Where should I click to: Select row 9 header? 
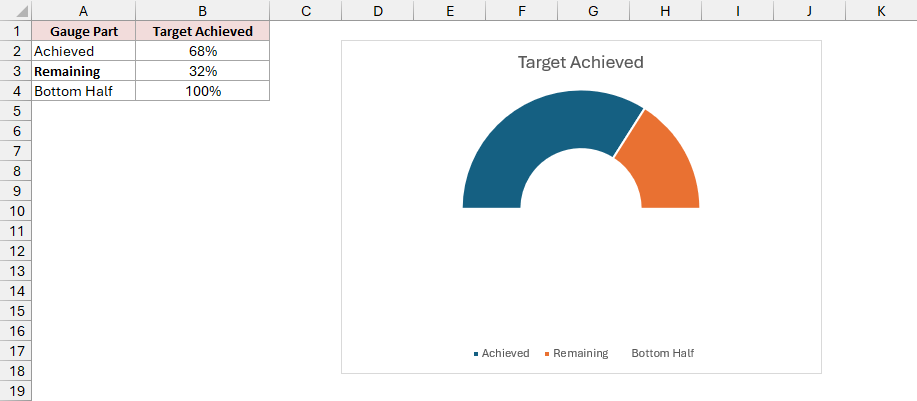tap(16, 191)
